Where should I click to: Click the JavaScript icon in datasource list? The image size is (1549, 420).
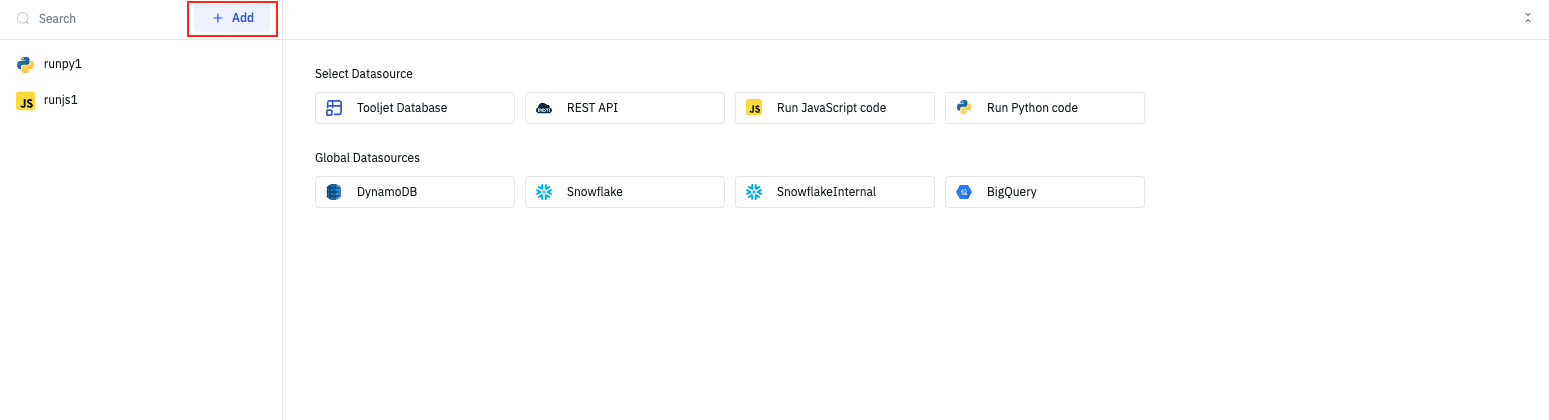[x=754, y=108]
